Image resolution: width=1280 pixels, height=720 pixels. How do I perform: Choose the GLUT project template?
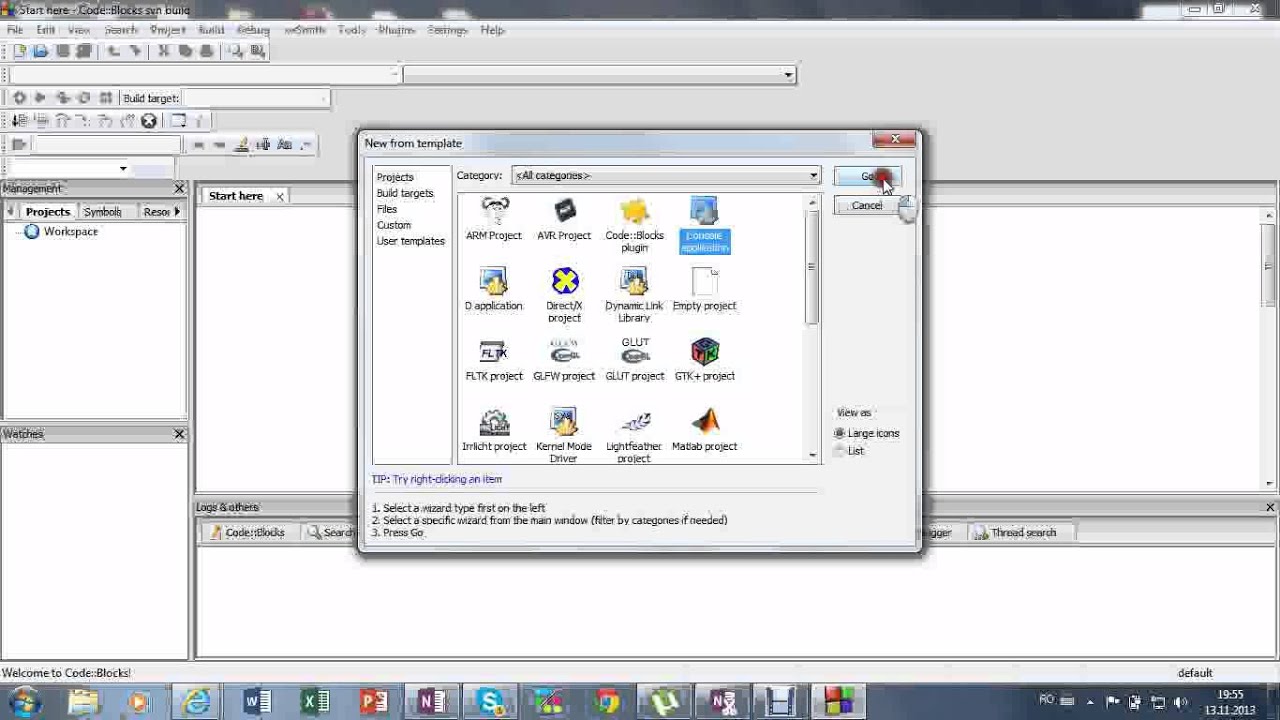click(635, 360)
